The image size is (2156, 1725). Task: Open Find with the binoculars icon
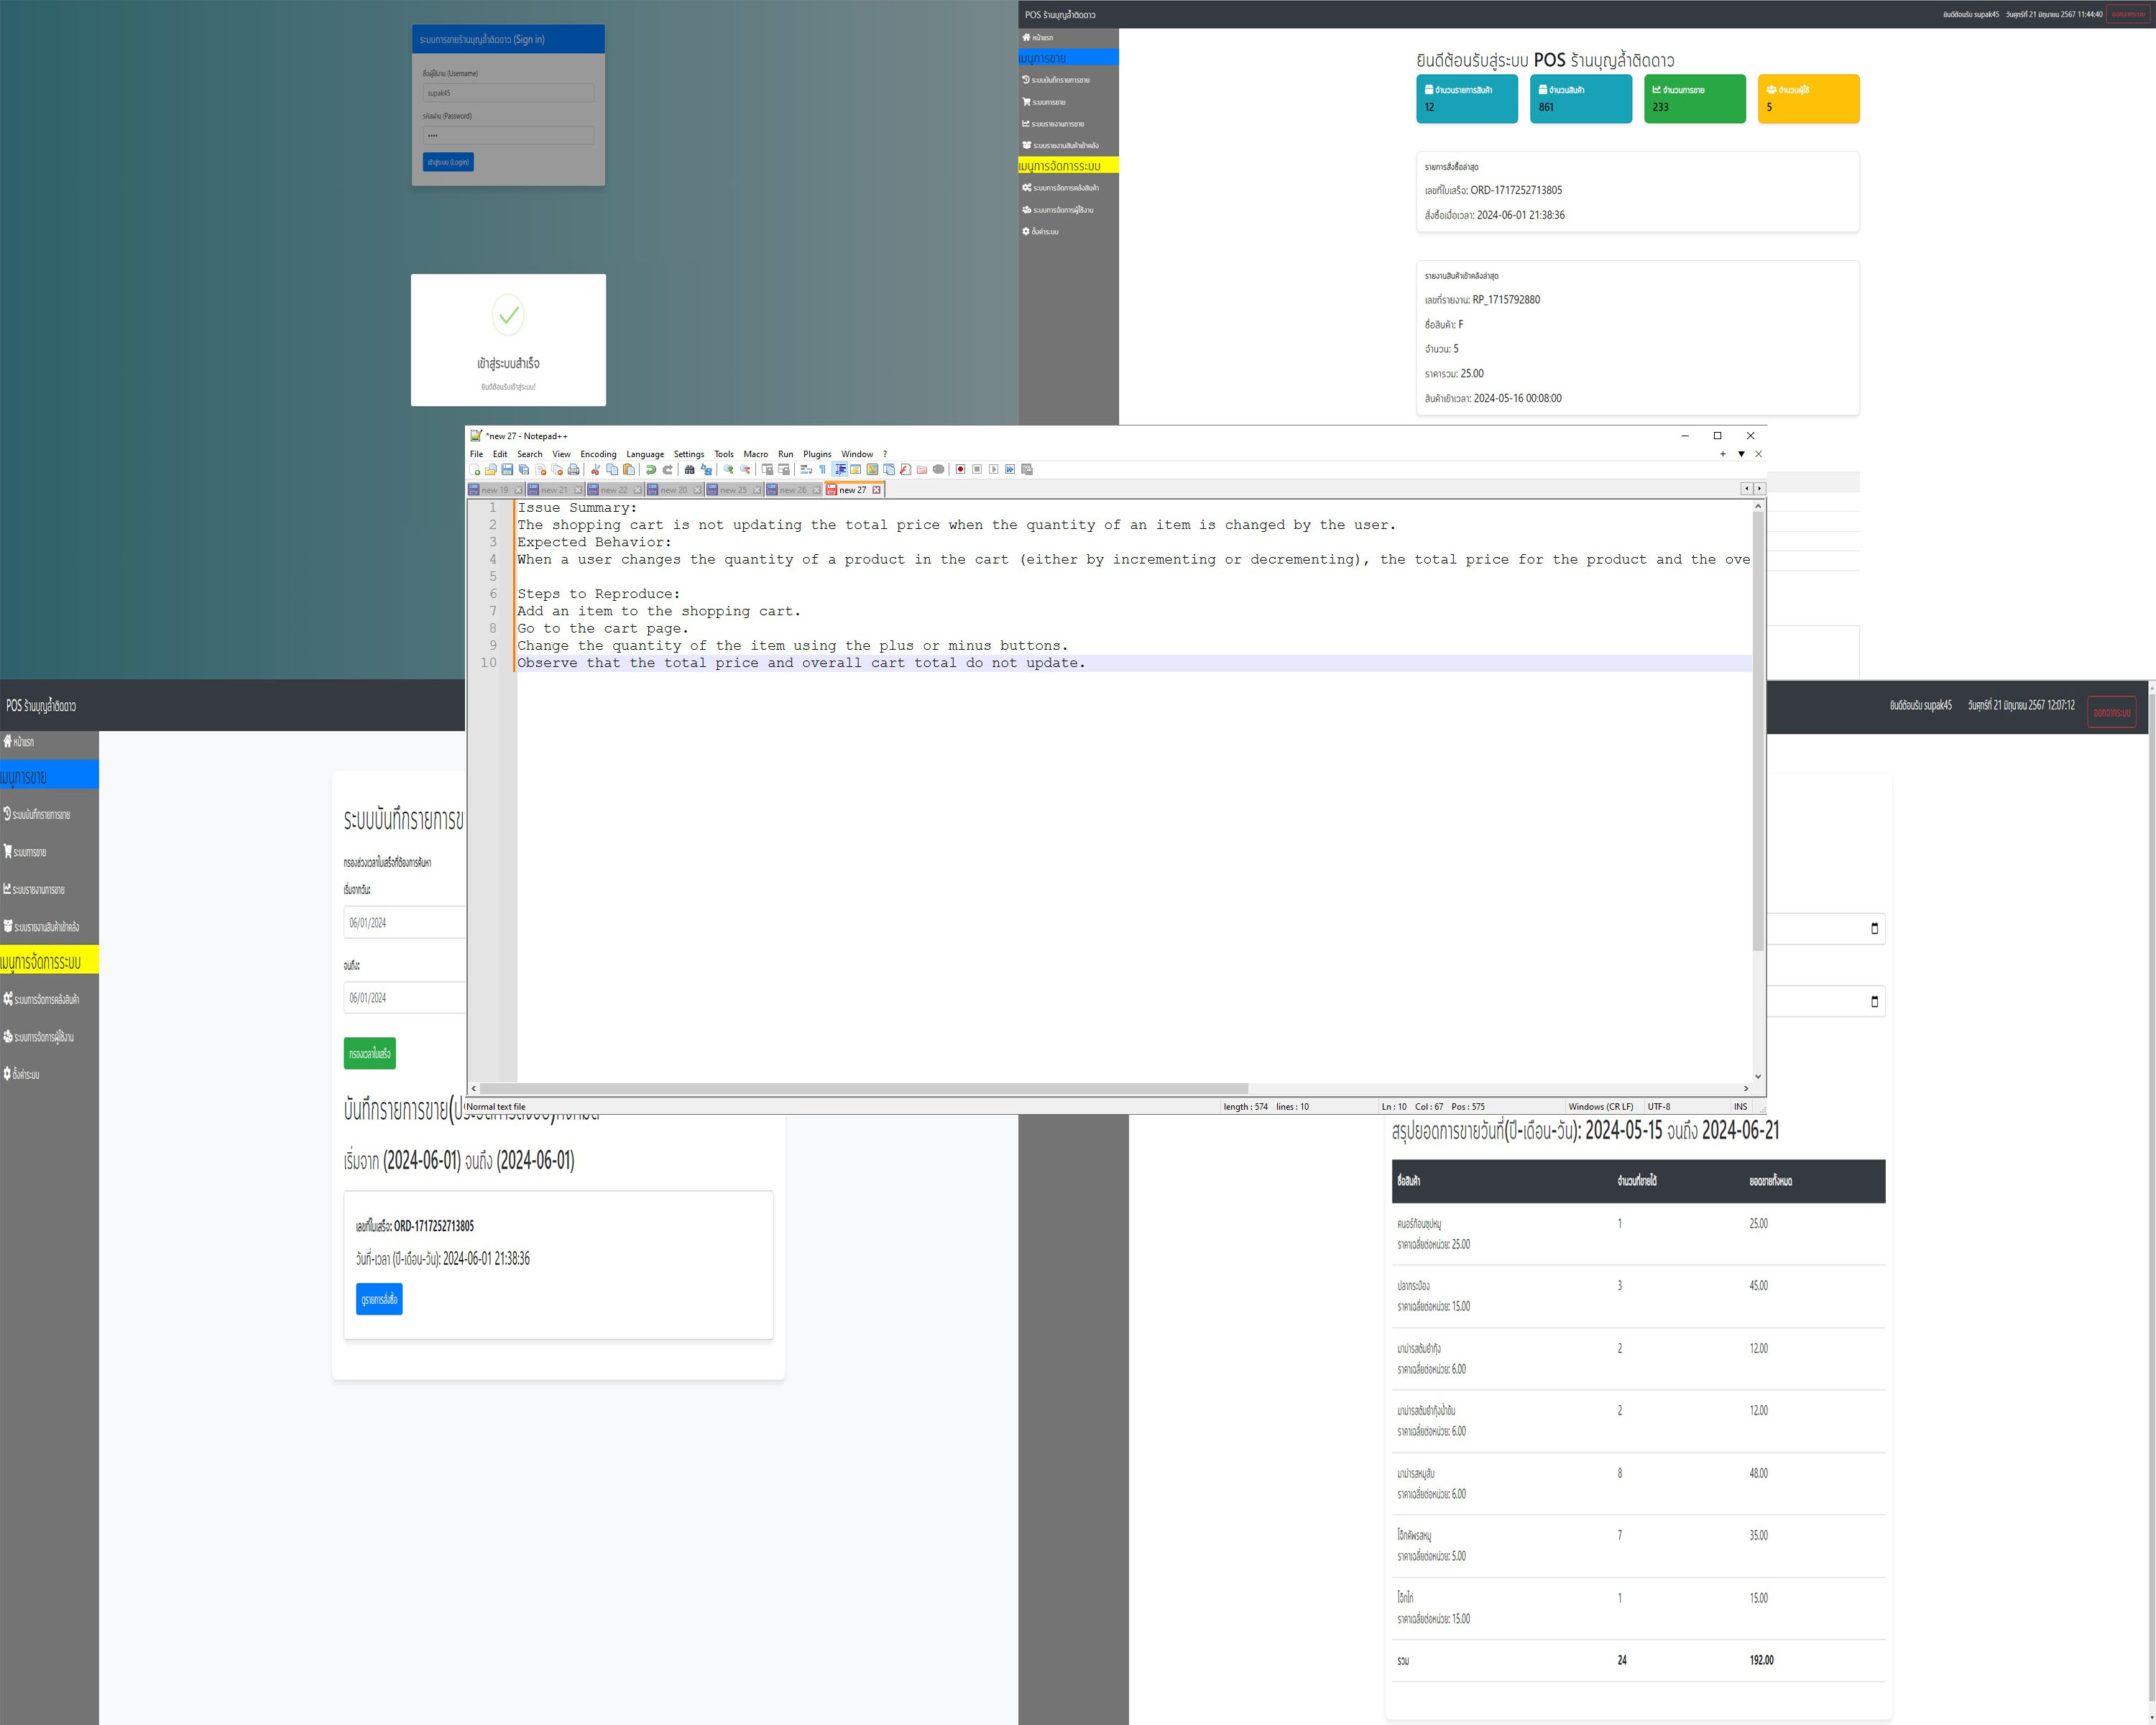point(689,469)
